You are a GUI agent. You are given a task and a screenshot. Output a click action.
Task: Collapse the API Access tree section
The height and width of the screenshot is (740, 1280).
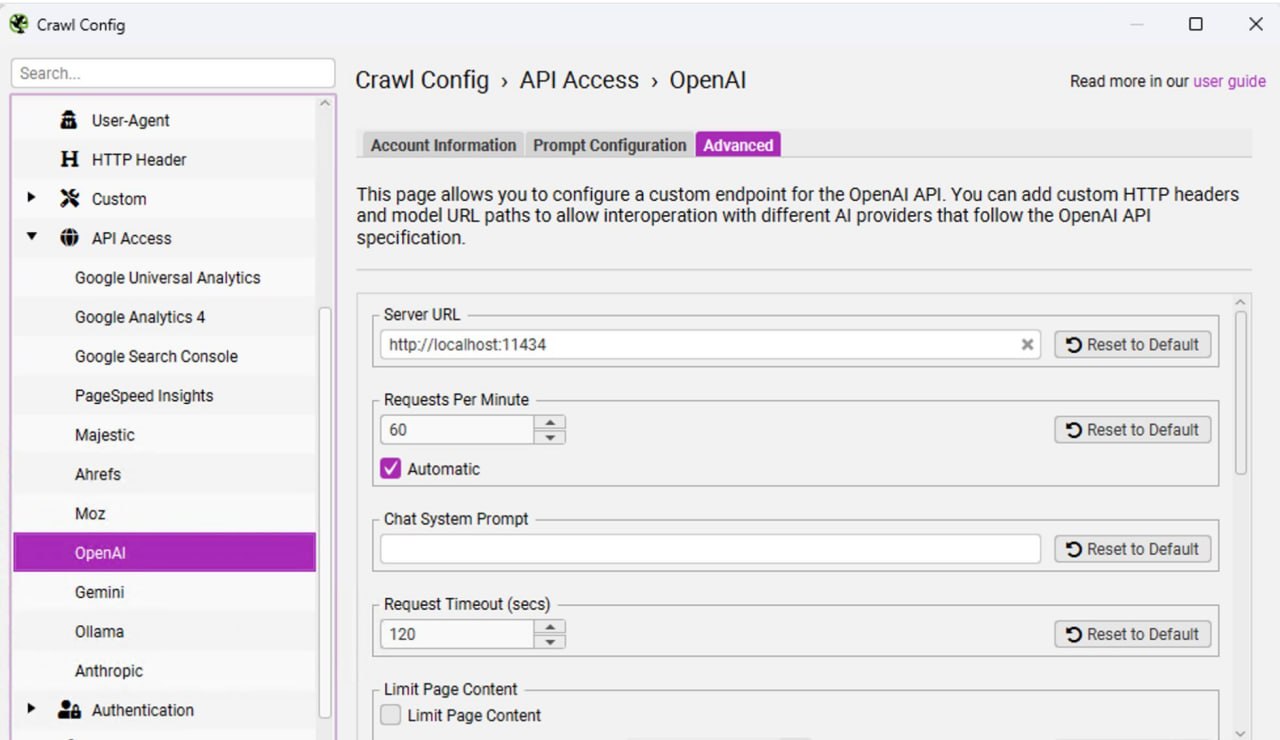point(32,238)
